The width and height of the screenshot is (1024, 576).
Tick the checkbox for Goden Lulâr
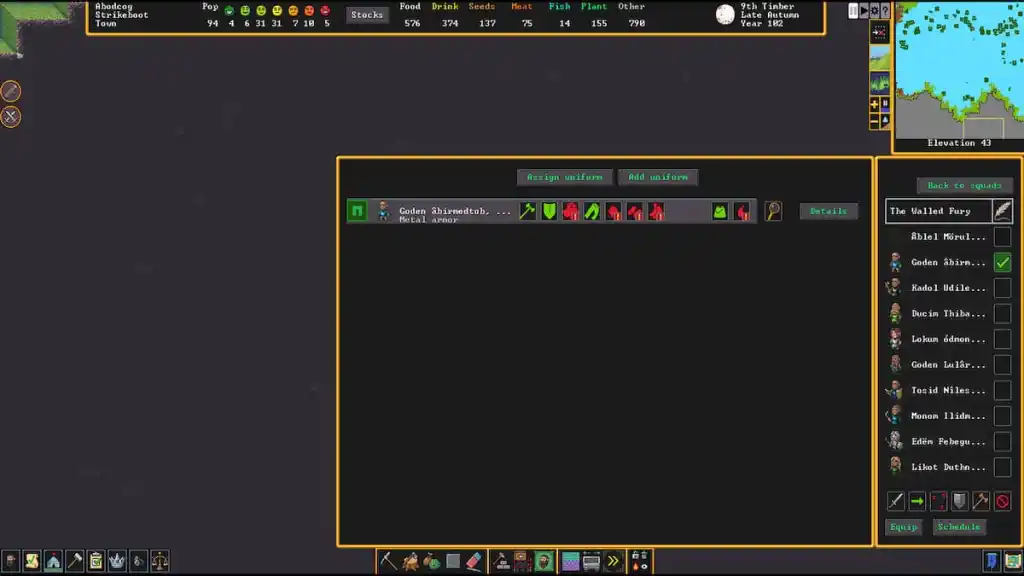point(1002,364)
